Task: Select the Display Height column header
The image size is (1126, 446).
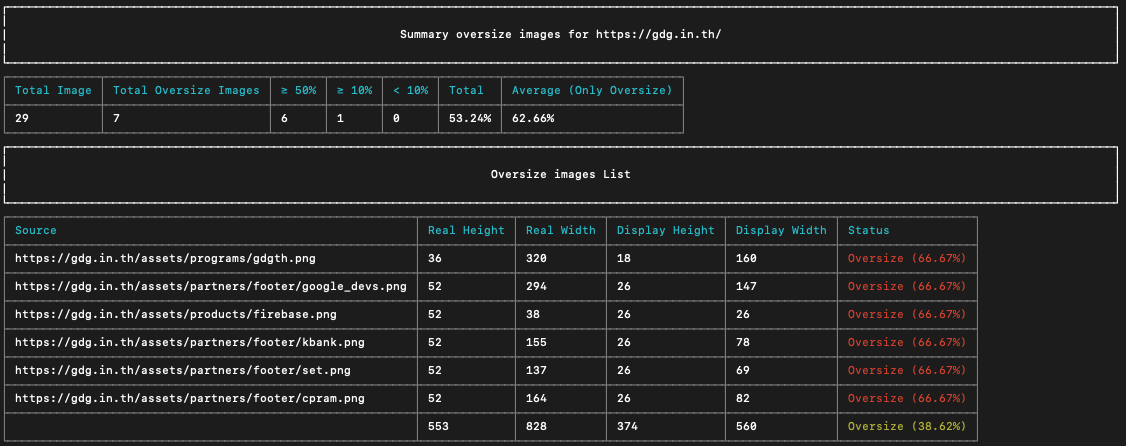Action: (x=665, y=230)
